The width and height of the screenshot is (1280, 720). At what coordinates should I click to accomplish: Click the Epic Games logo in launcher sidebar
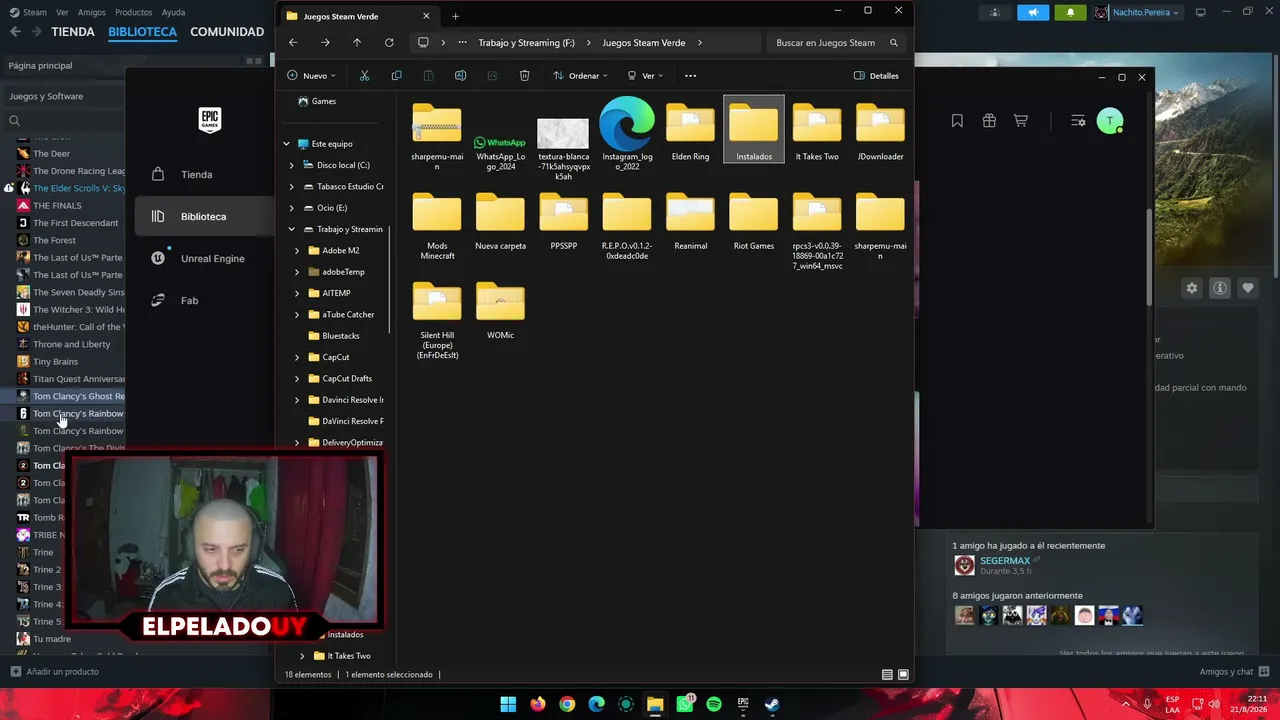click(x=209, y=120)
